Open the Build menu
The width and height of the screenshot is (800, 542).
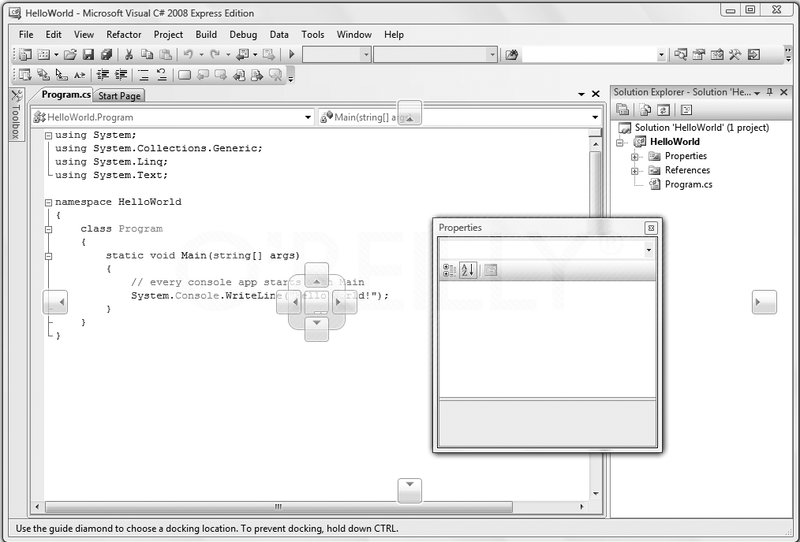(206, 35)
